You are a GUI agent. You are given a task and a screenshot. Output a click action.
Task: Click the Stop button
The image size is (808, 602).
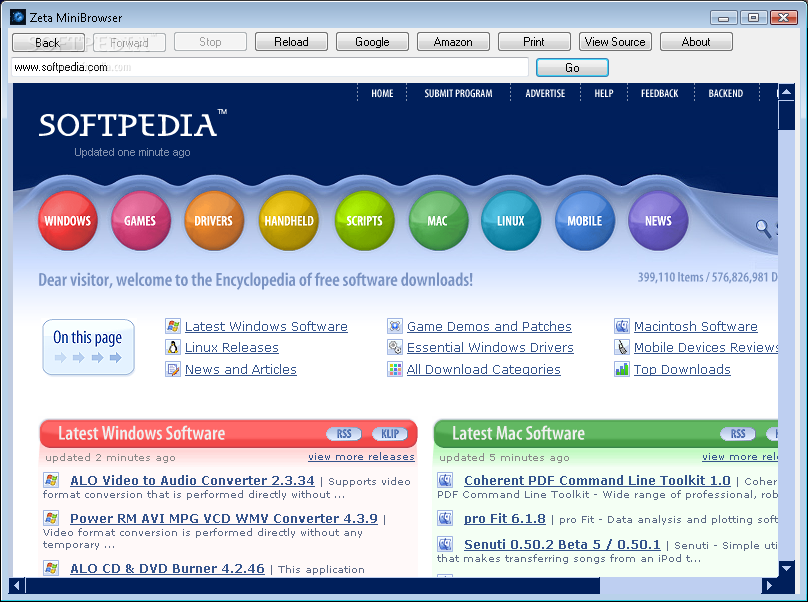coord(210,42)
